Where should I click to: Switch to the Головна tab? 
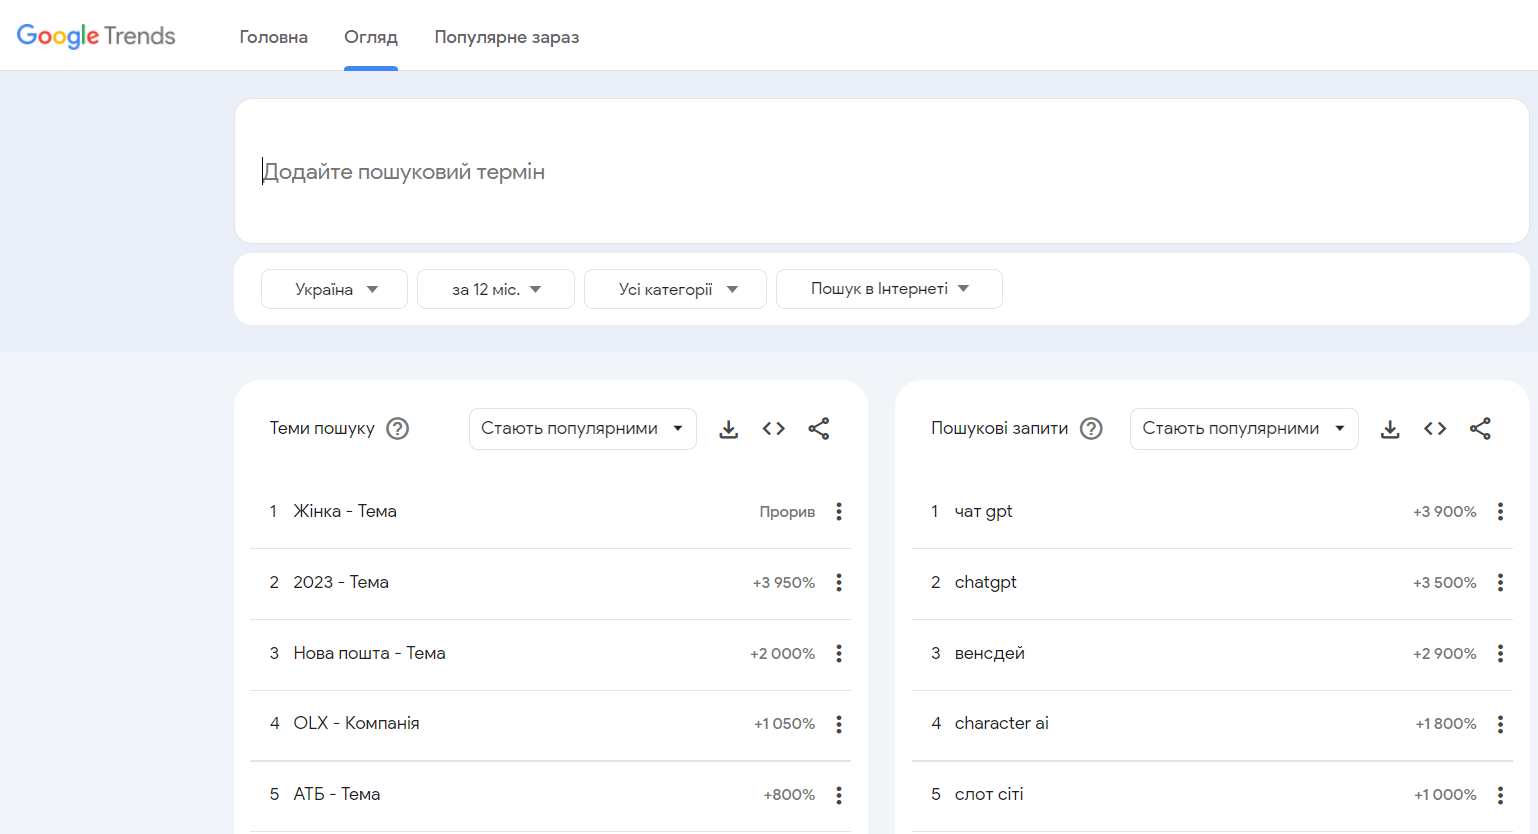(273, 36)
